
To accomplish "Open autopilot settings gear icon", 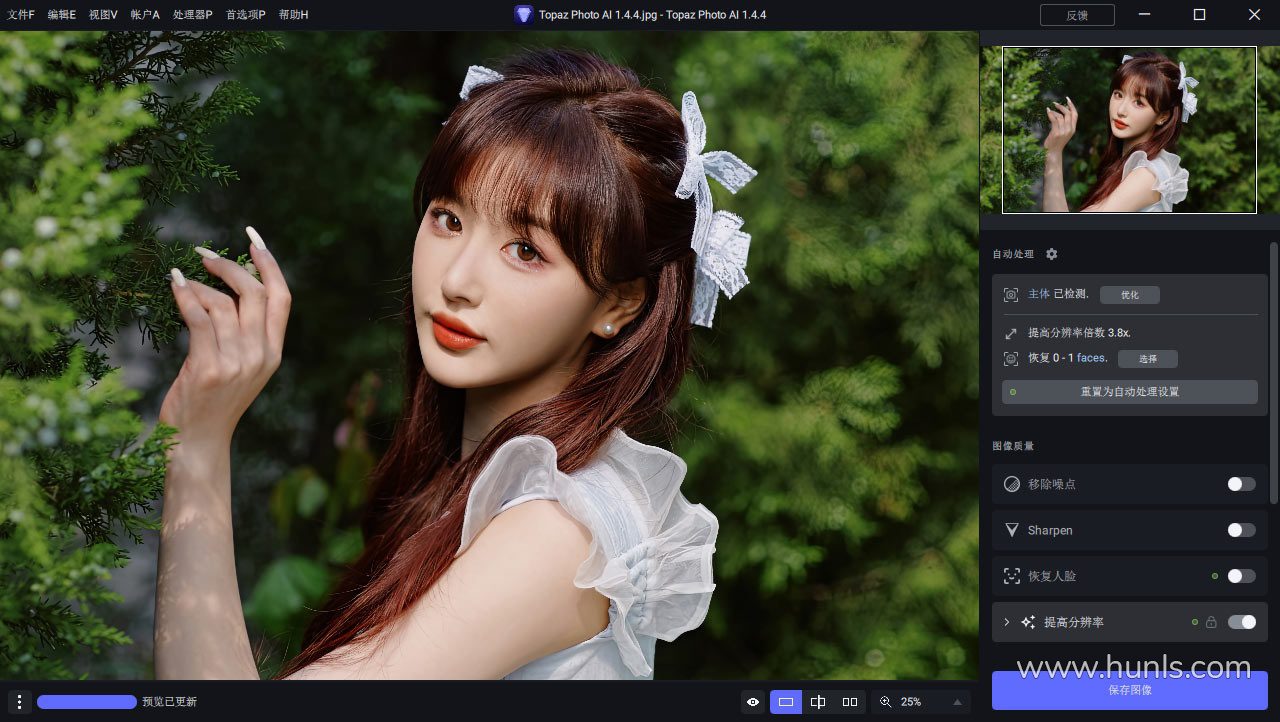I will (1051, 254).
